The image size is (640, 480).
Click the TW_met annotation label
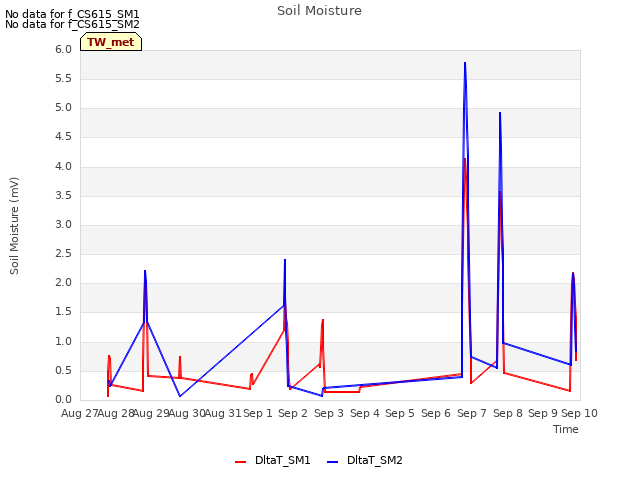pyautogui.click(x=111, y=42)
